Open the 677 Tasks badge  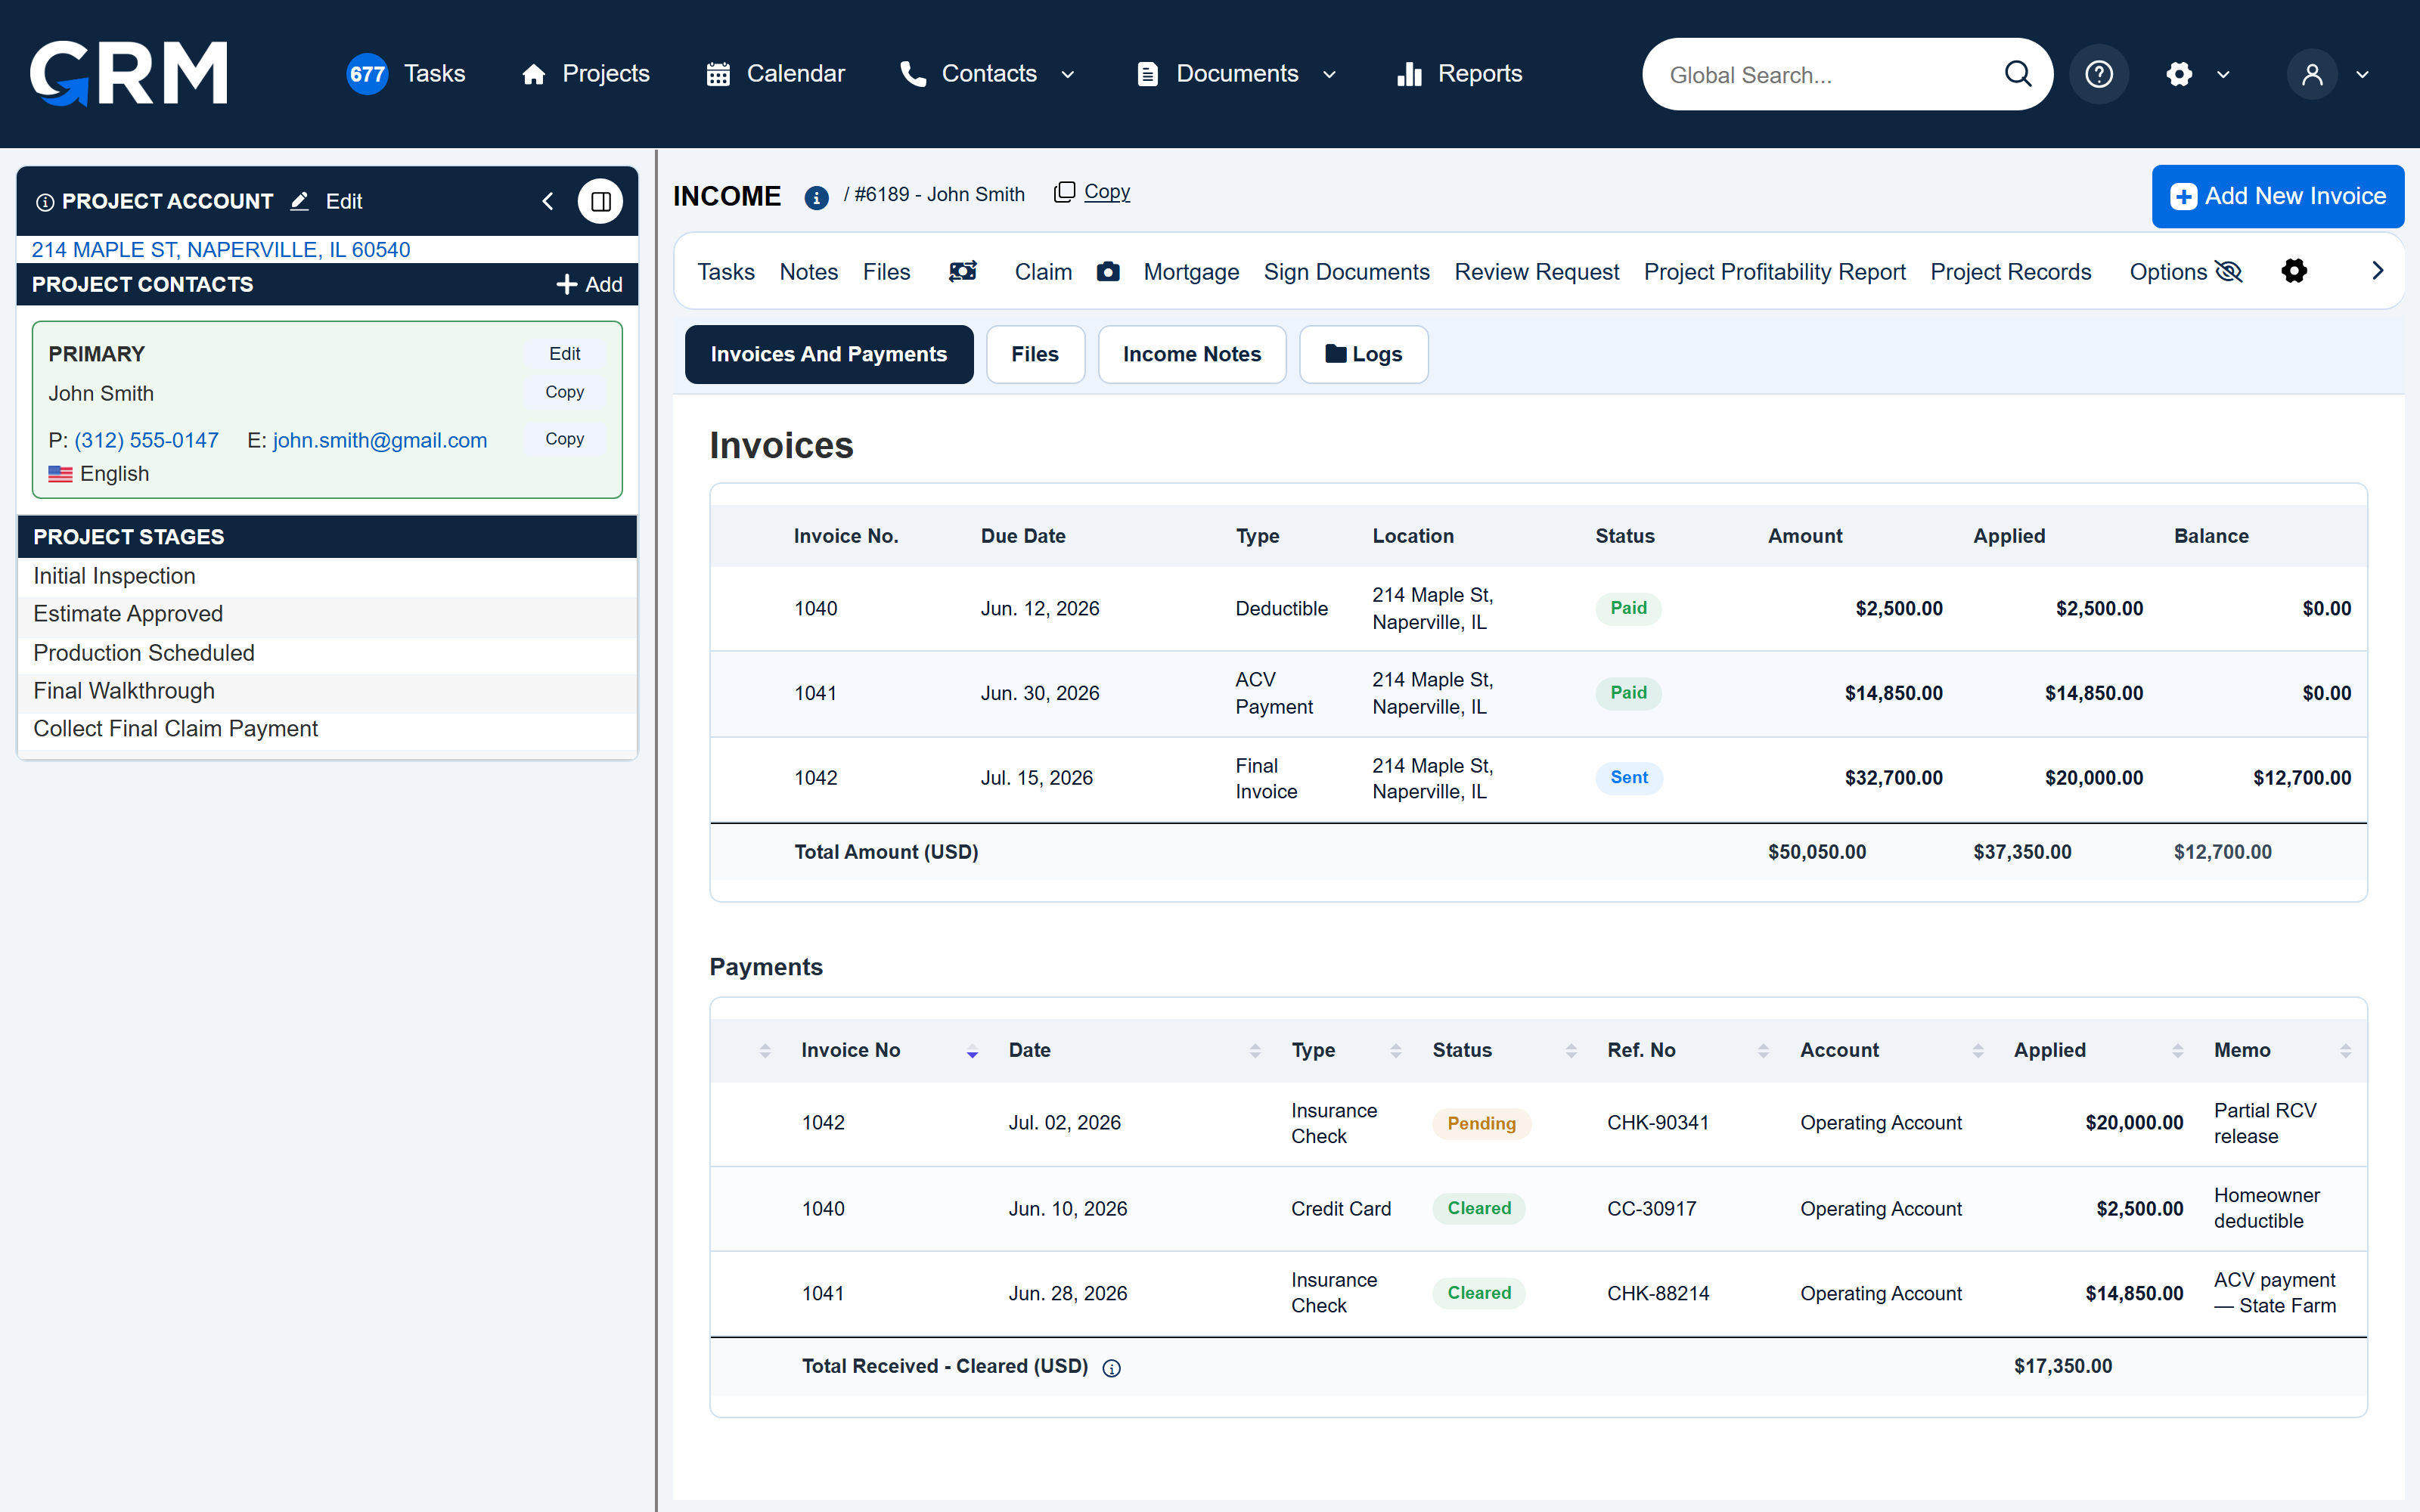click(367, 74)
